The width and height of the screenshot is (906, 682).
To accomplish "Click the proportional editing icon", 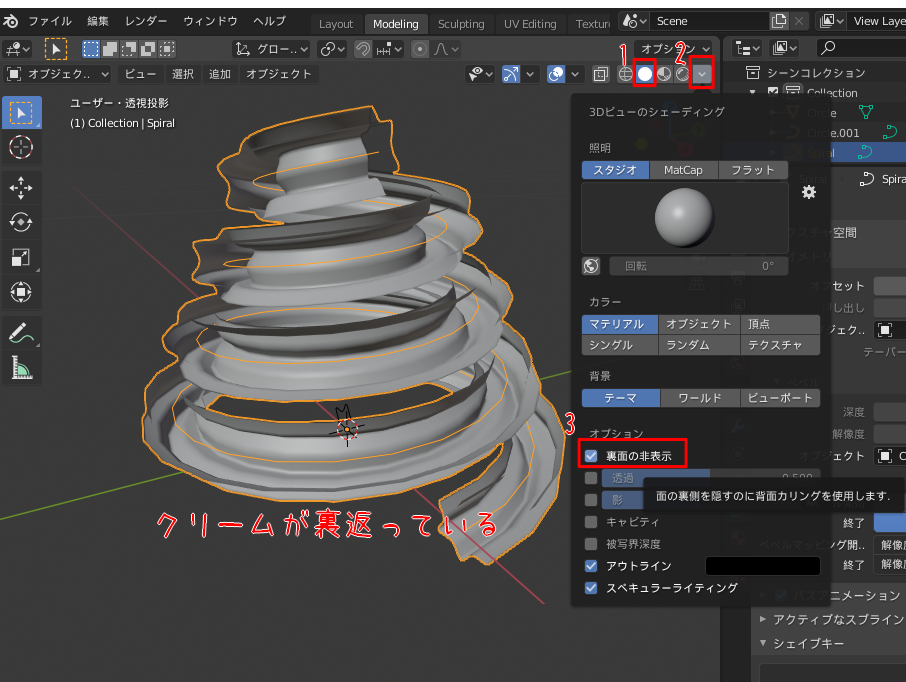I will point(420,49).
